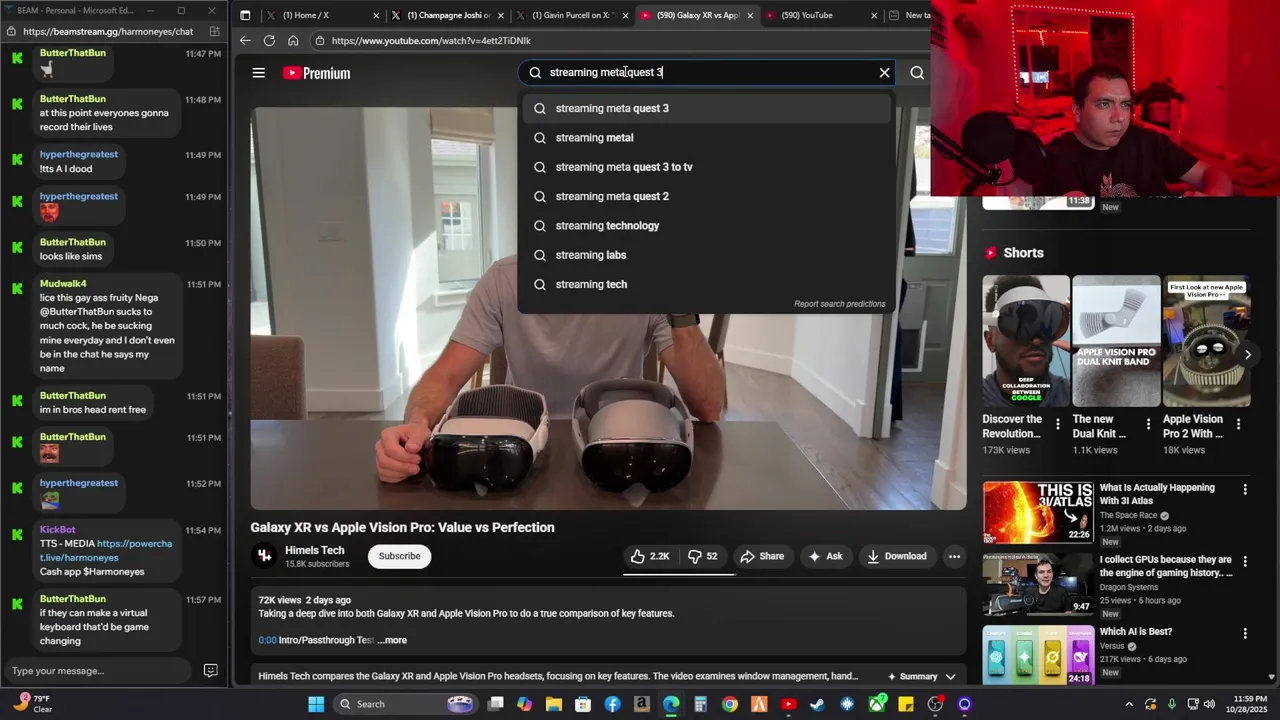1280x720 pixels.
Task: Open Short 'The new Dual Knit...' thumbnail
Action: (x=1116, y=341)
